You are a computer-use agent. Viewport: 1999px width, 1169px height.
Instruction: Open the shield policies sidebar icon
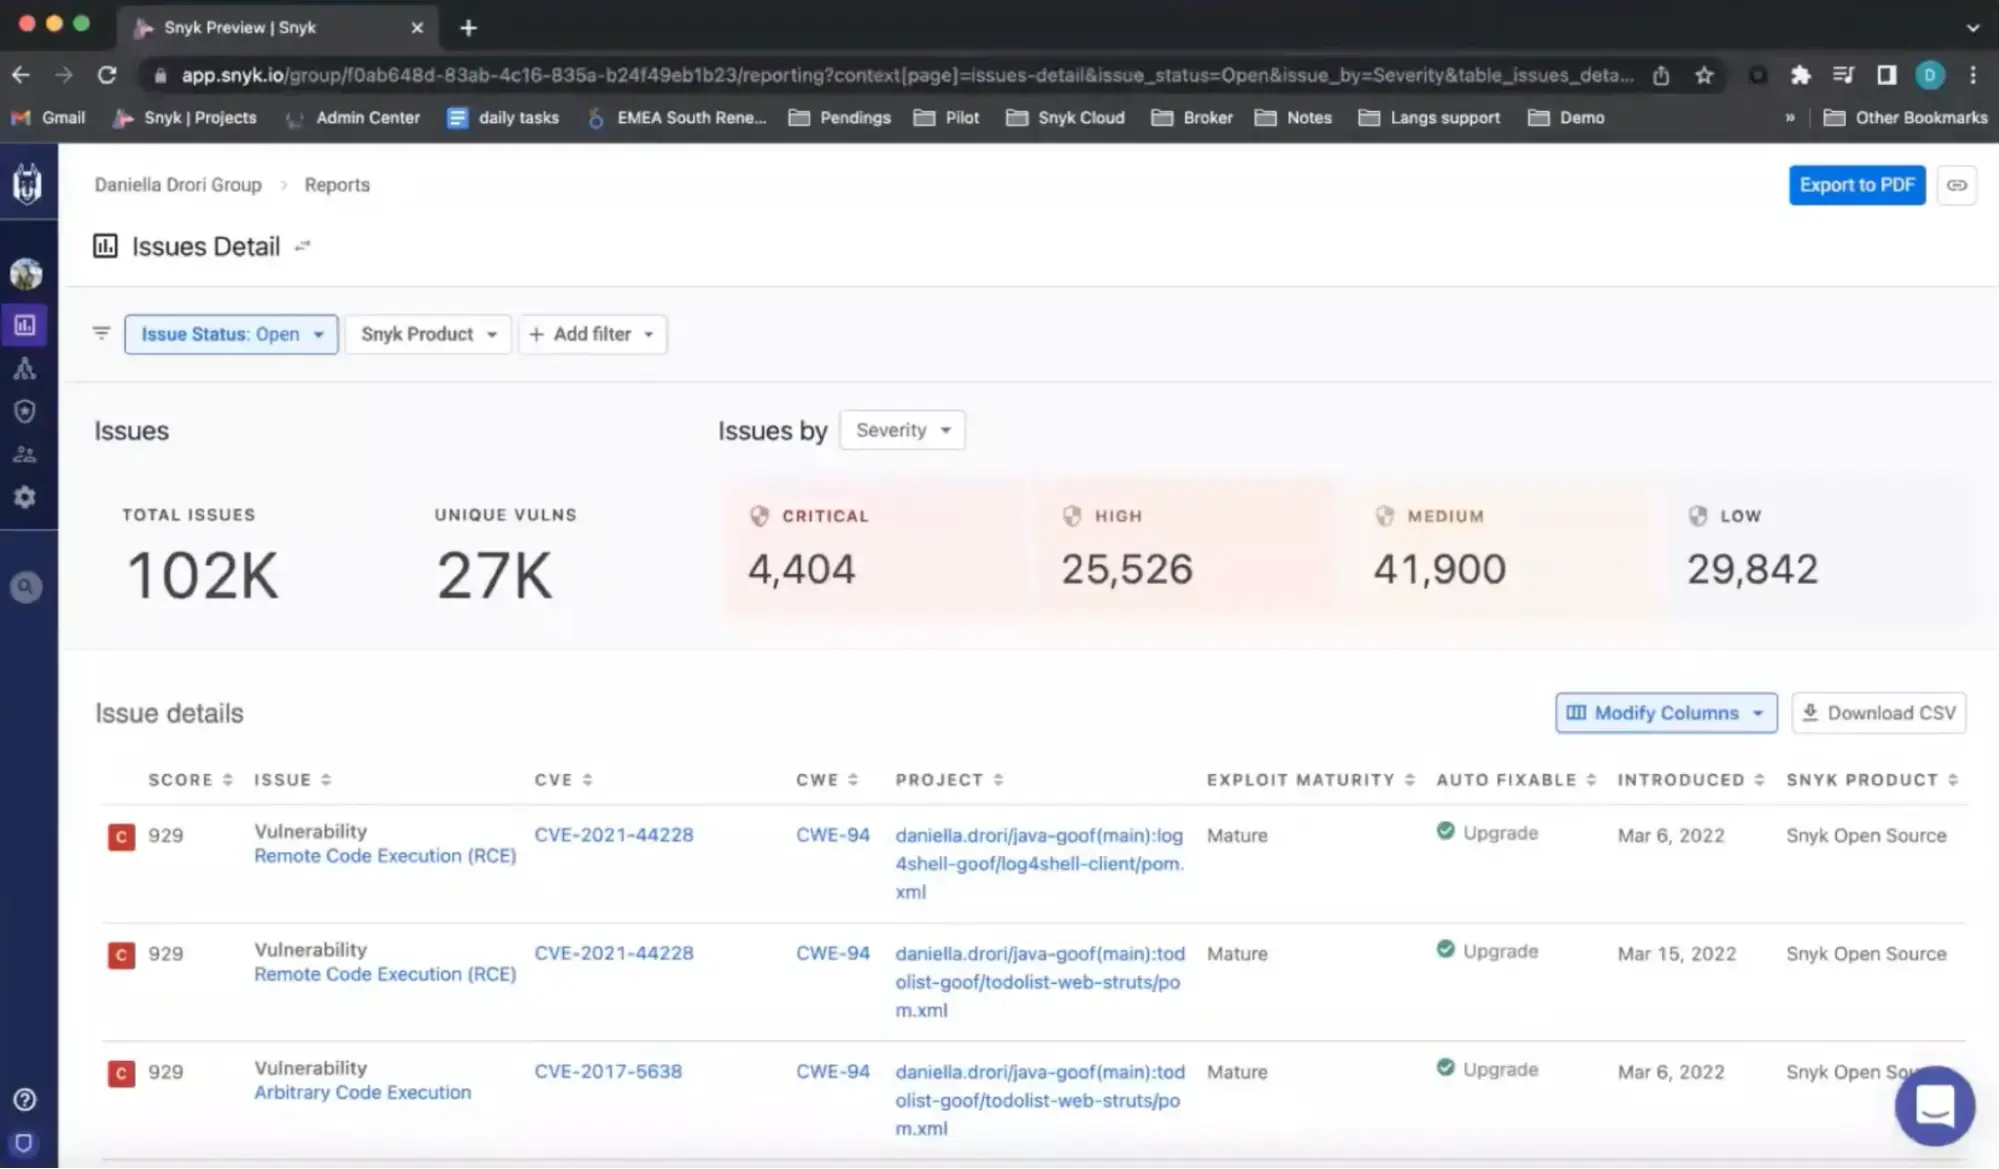[x=25, y=412]
